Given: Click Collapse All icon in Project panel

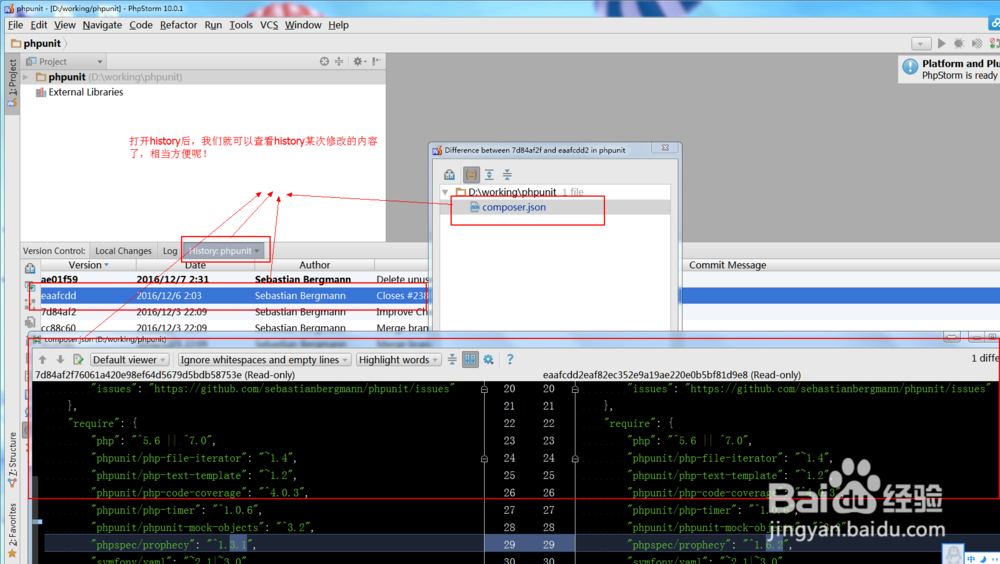Looking at the screenshot, I should point(339,61).
